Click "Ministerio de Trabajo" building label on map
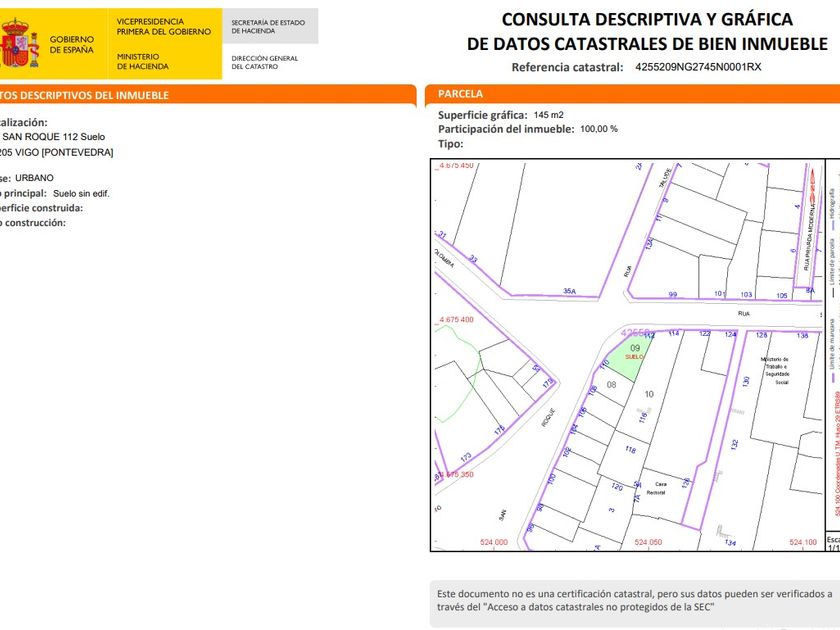 pos(775,371)
